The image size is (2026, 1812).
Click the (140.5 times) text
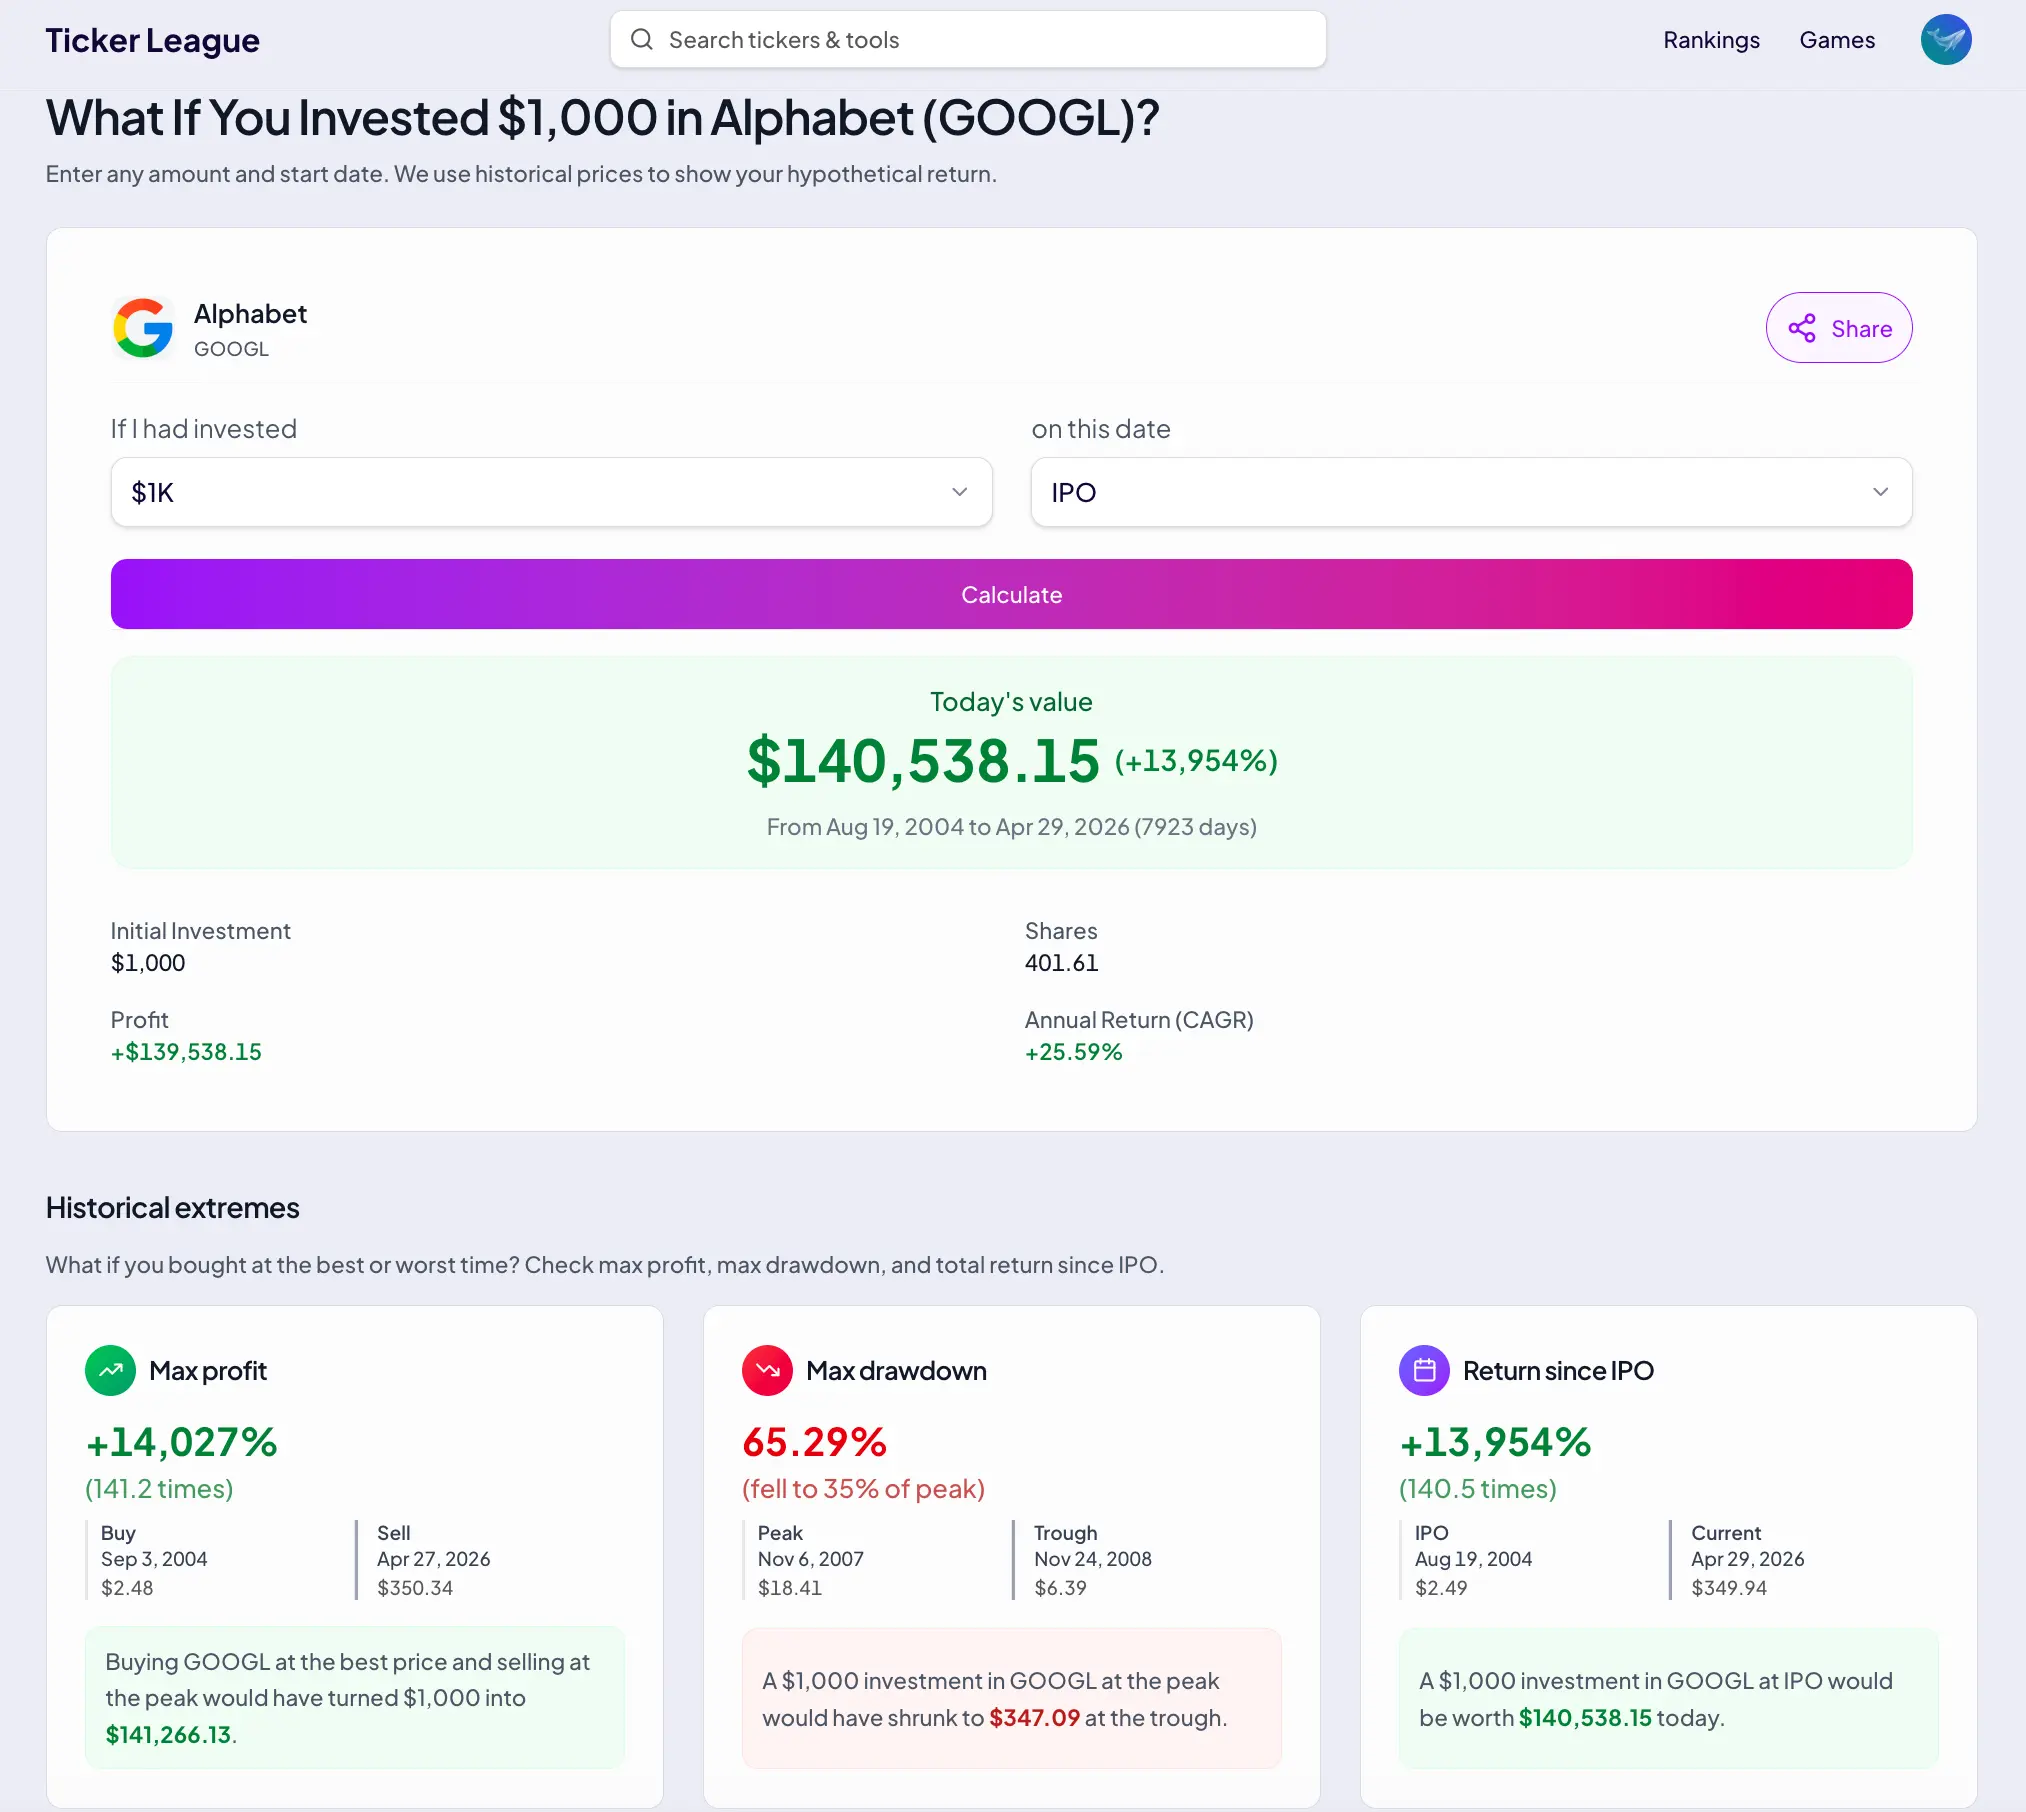coord(1477,1489)
